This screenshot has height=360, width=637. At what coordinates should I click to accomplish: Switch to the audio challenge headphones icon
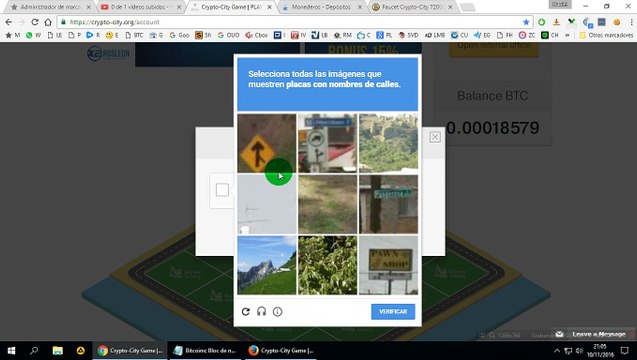point(262,312)
